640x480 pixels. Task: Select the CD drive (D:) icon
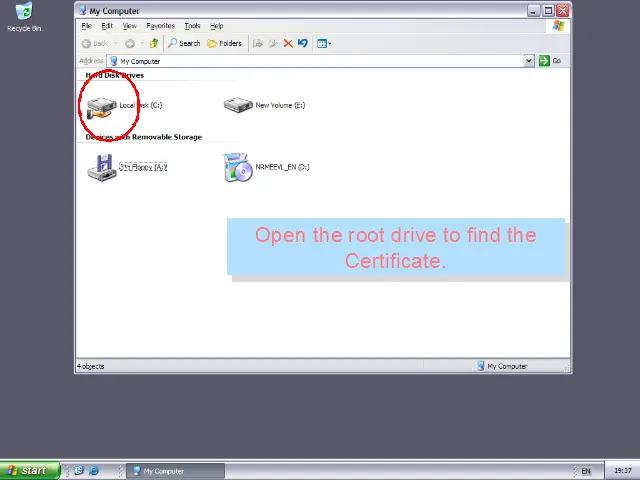click(238, 167)
